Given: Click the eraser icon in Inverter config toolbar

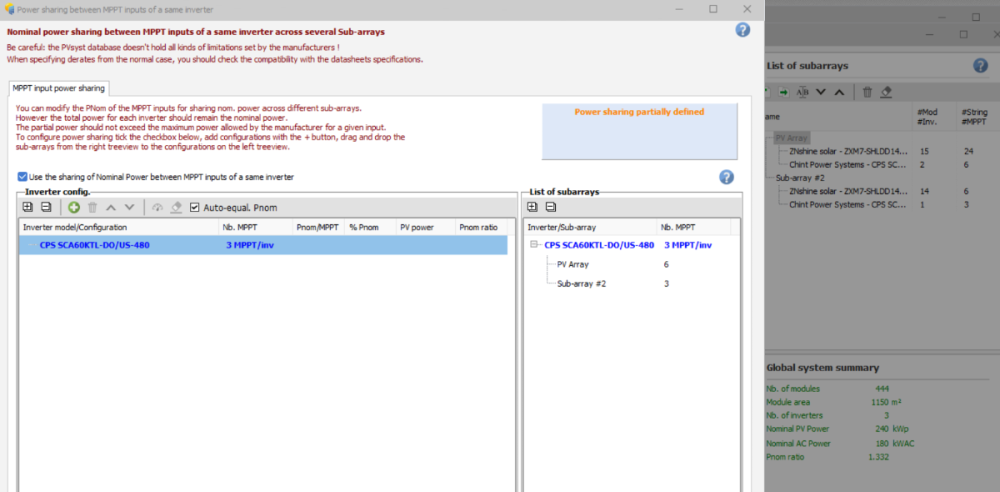Looking at the screenshot, I should (175, 207).
